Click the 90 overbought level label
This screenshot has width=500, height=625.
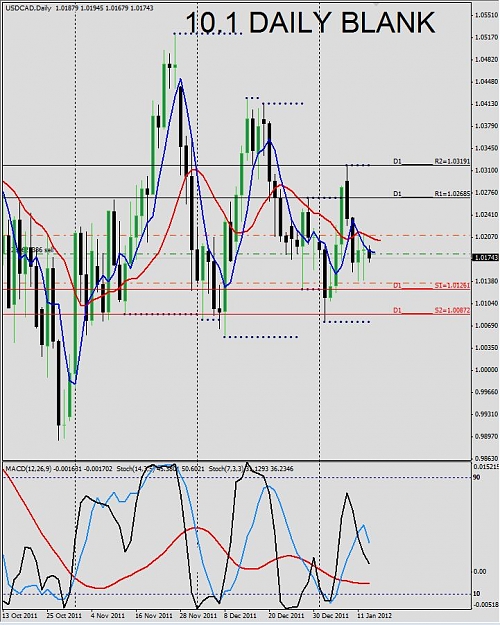coord(476,478)
